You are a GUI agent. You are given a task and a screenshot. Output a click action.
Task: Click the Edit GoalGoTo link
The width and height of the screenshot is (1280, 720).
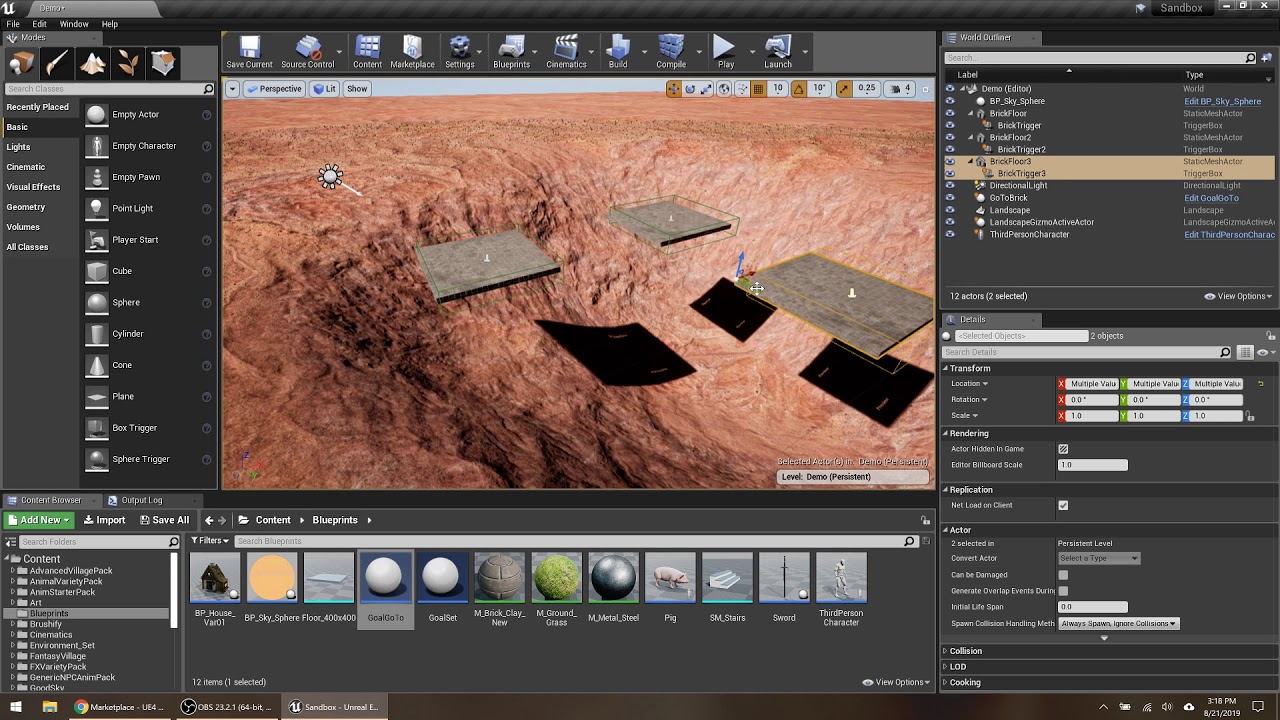coord(1211,198)
